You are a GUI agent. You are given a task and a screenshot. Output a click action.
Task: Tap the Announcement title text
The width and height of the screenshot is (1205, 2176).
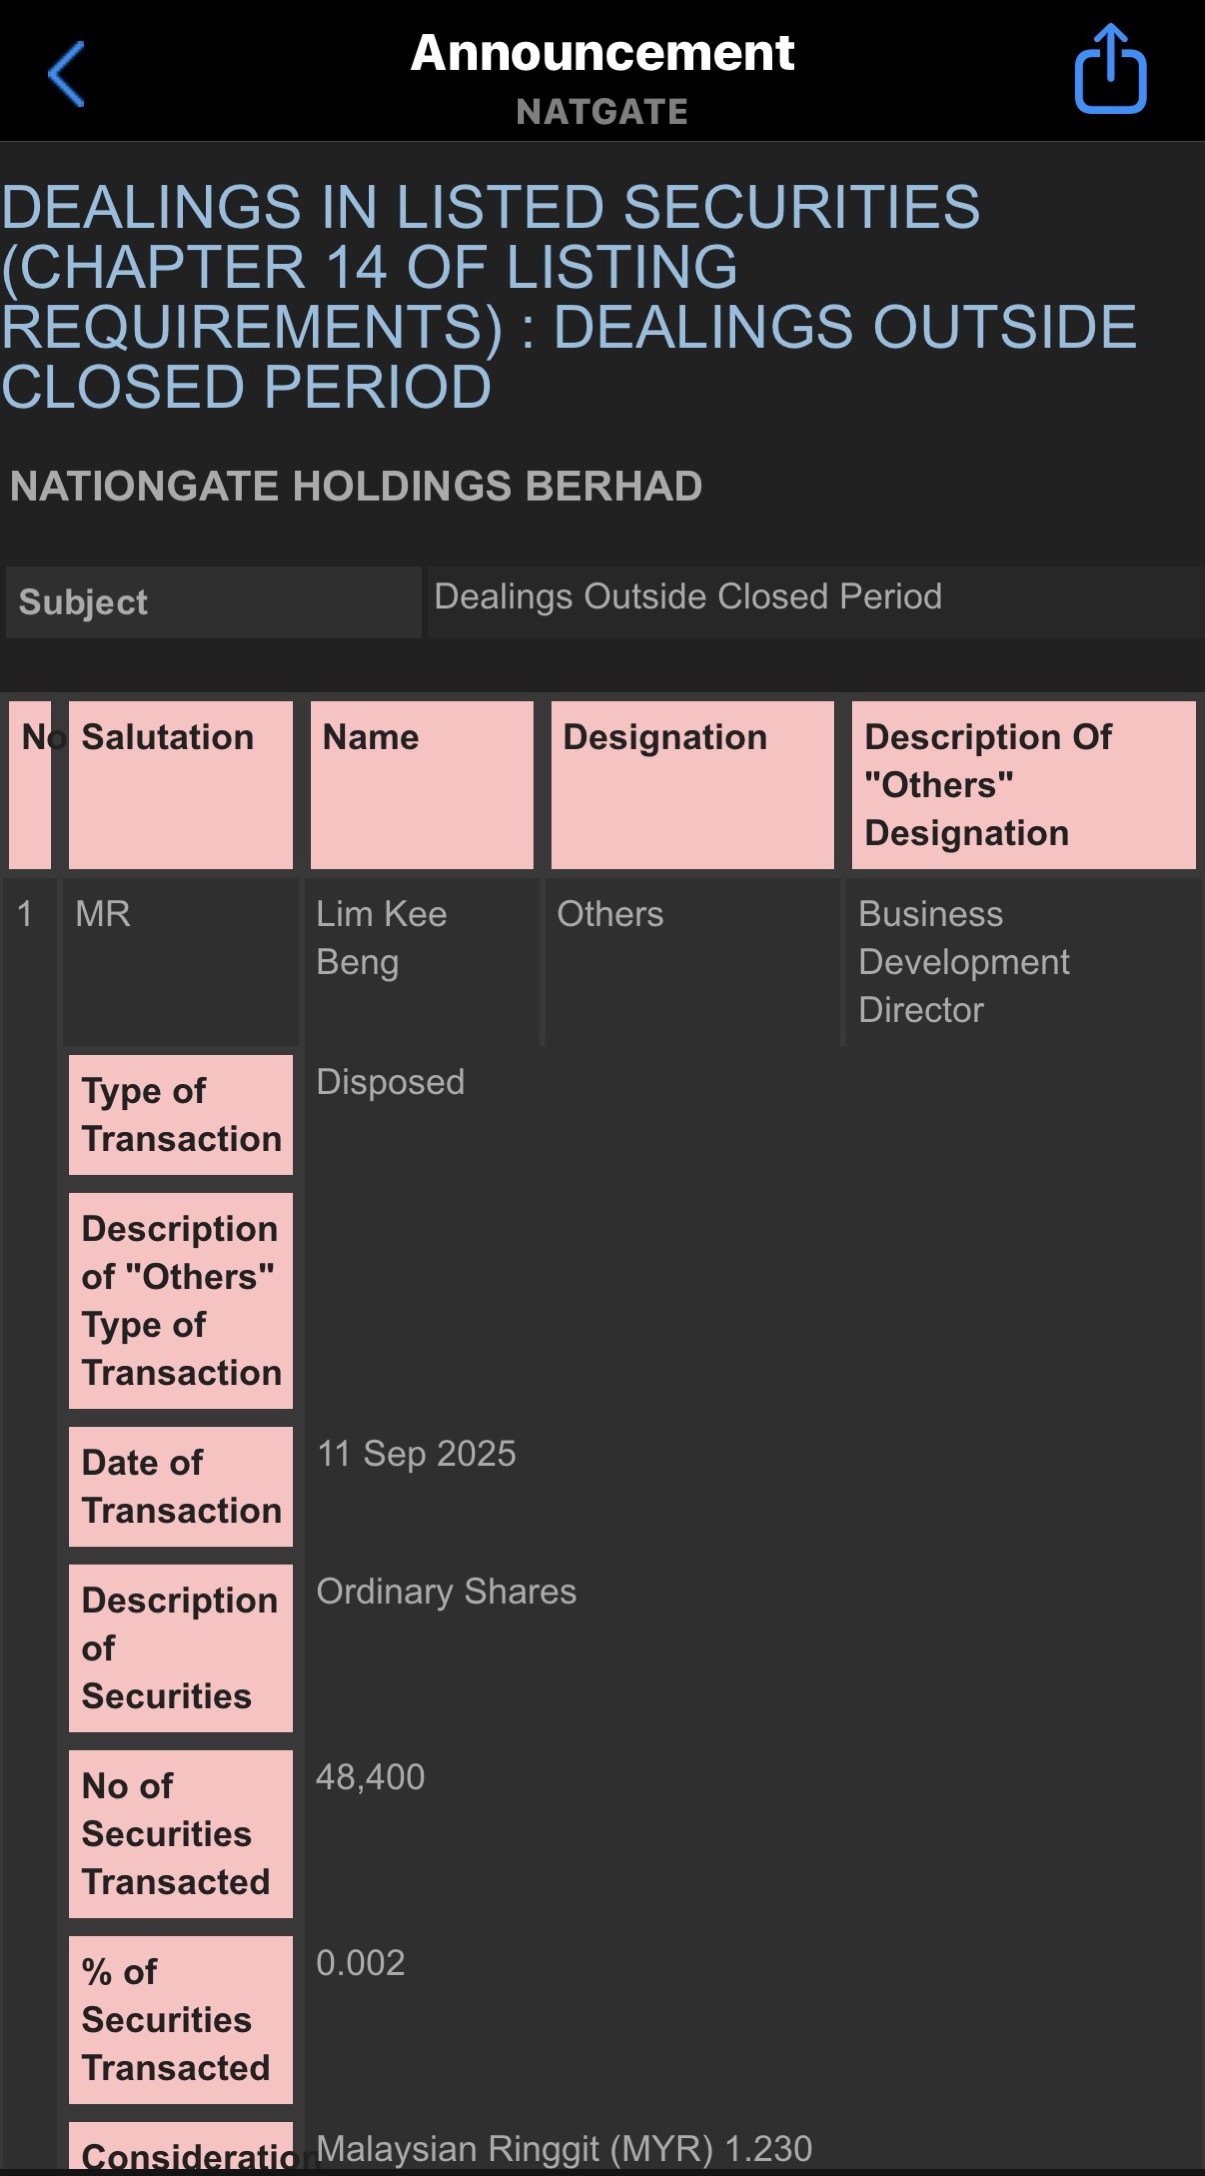click(602, 52)
